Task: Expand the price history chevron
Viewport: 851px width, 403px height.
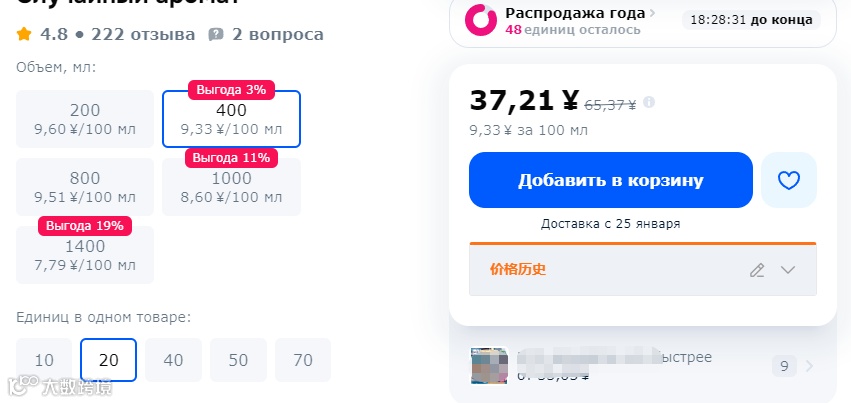Action: click(x=788, y=270)
